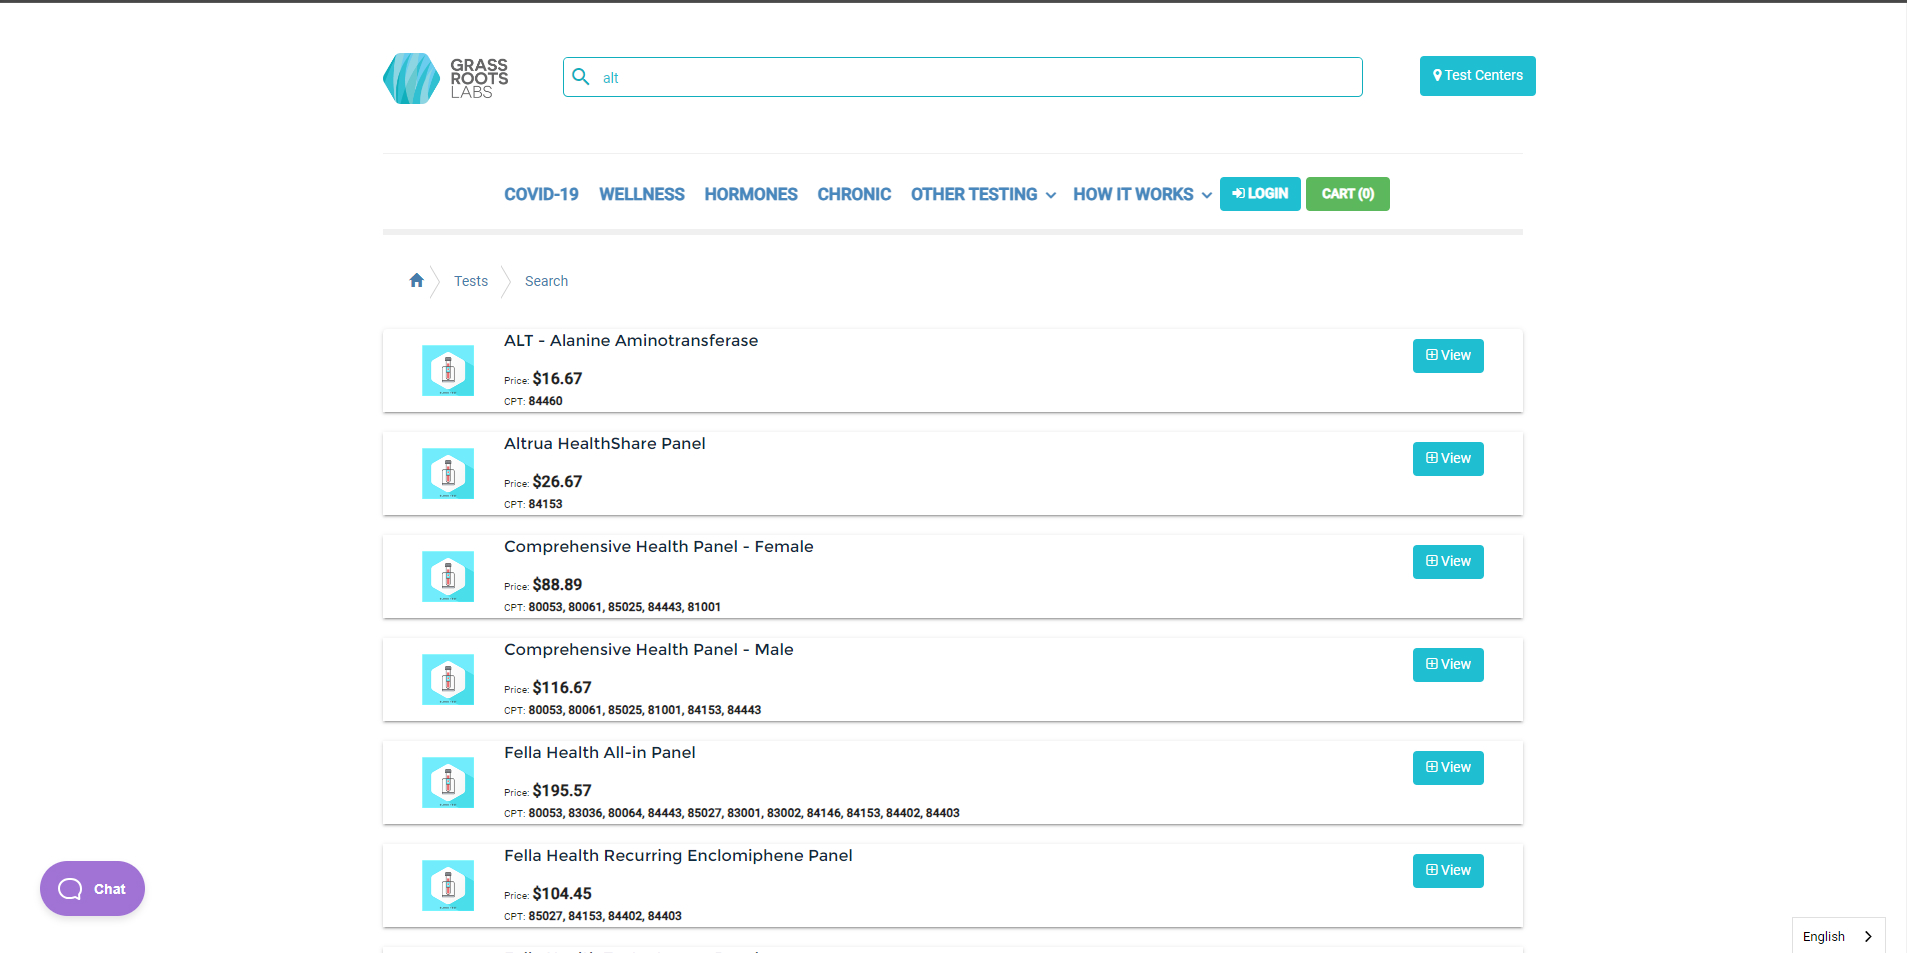This screenshot has height=953, width=1907.
Task: Click the $195.57 price text
Action: click(562, 791)
